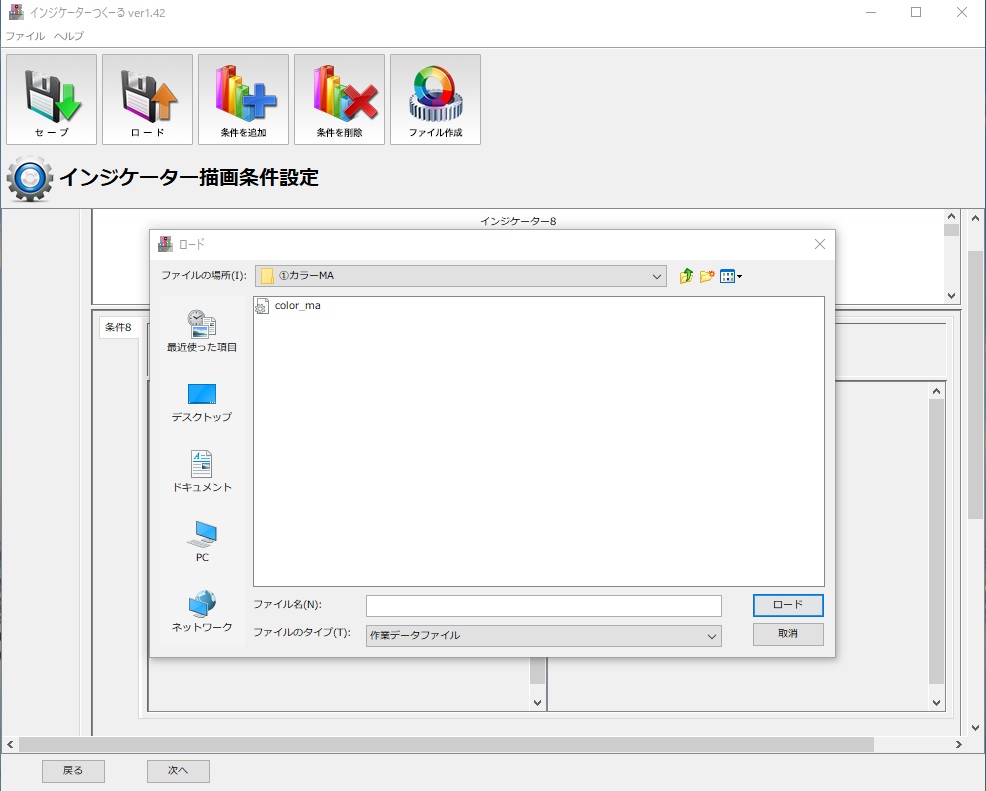Open the view mode dropdown arrow
This screenshot has height=791, width=986.
[x=740, y=276]
